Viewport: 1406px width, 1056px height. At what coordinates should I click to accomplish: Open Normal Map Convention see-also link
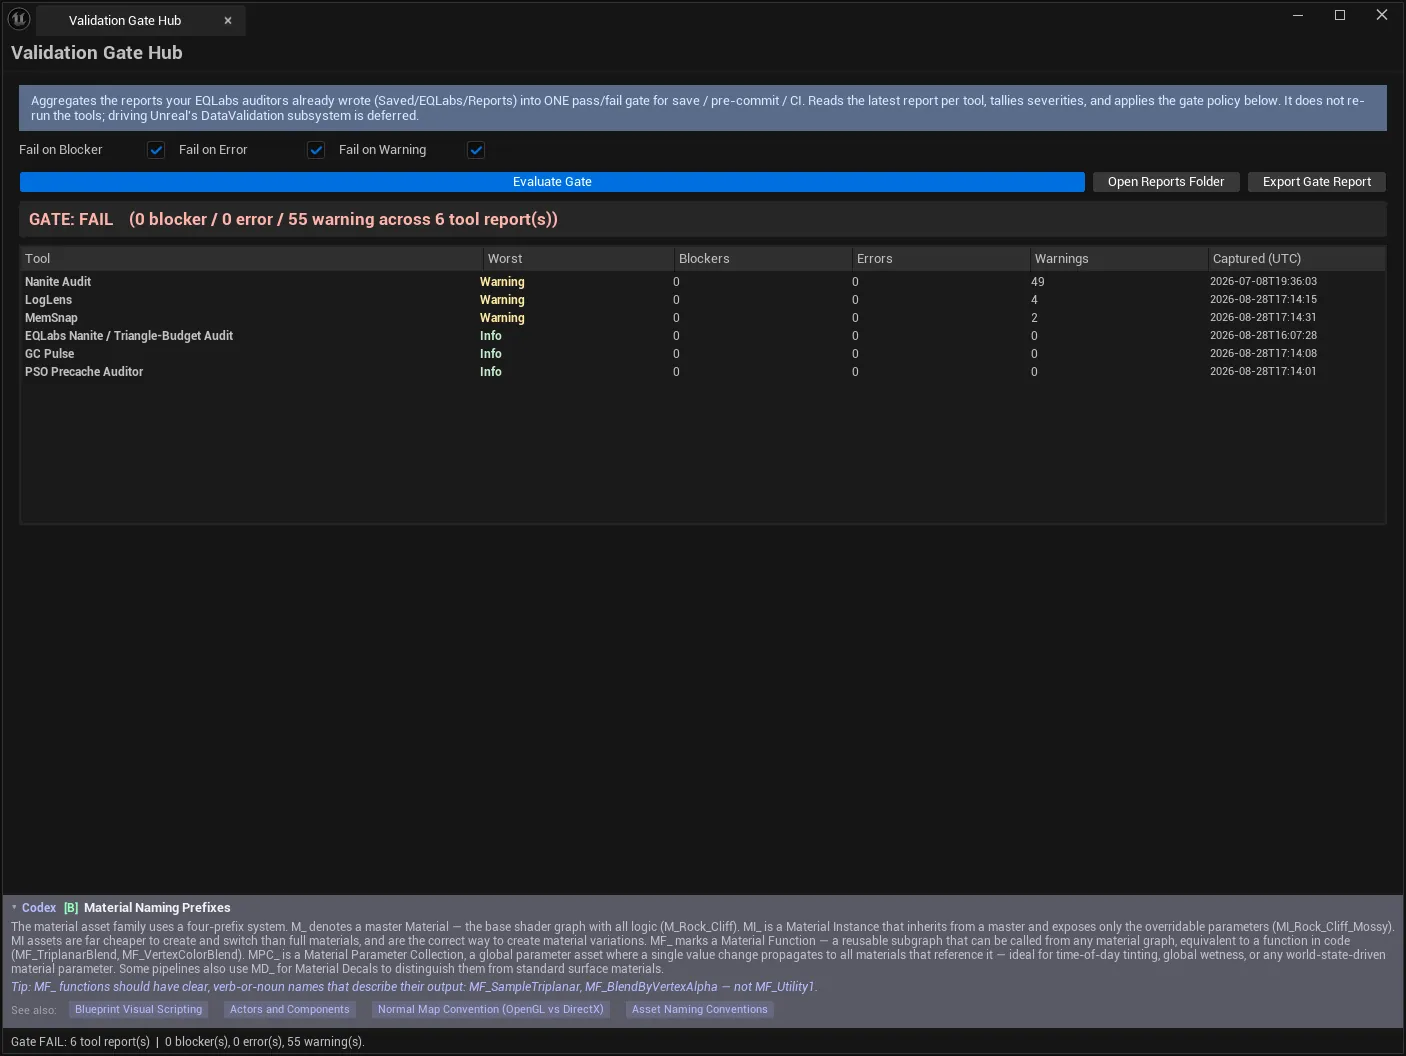[491, 1010]
